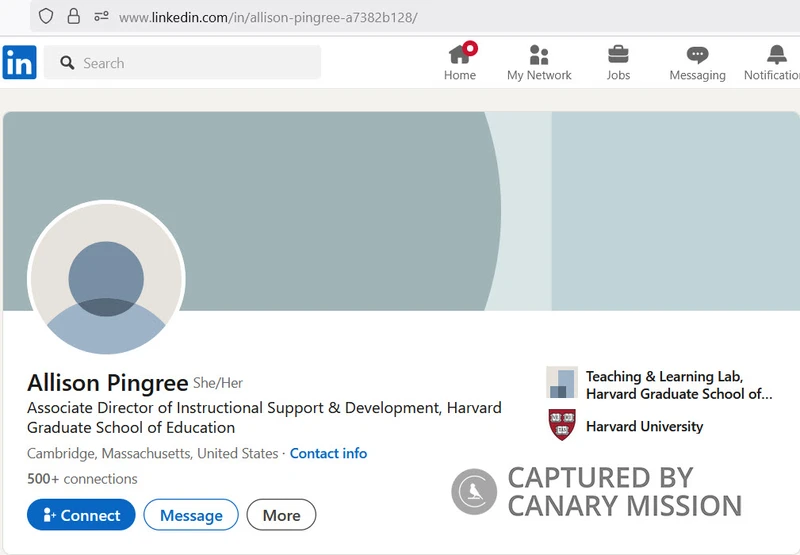Click the profile avatar placeholder image
Image resolution: width=800 pixels, height=555 pixels.
coord(106,279)
